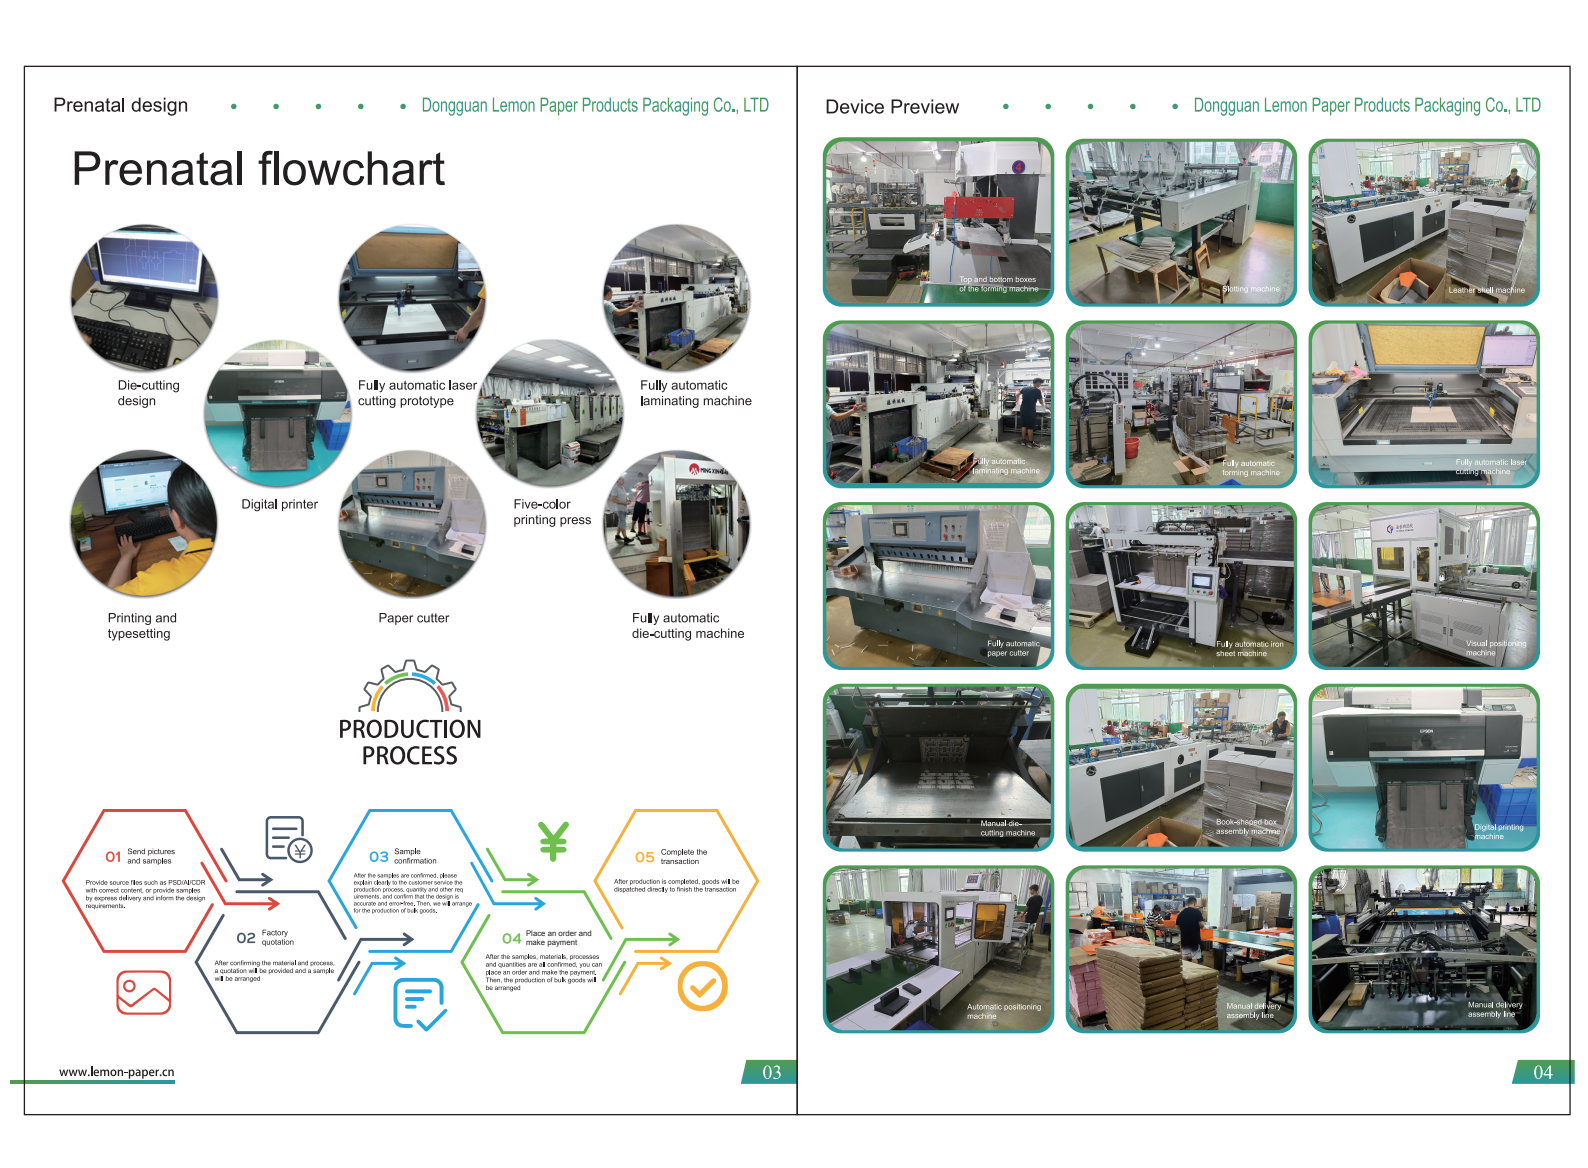Click the Prenatal flowchart heading
This screenshot has height=1168, width=1588.
258,169
